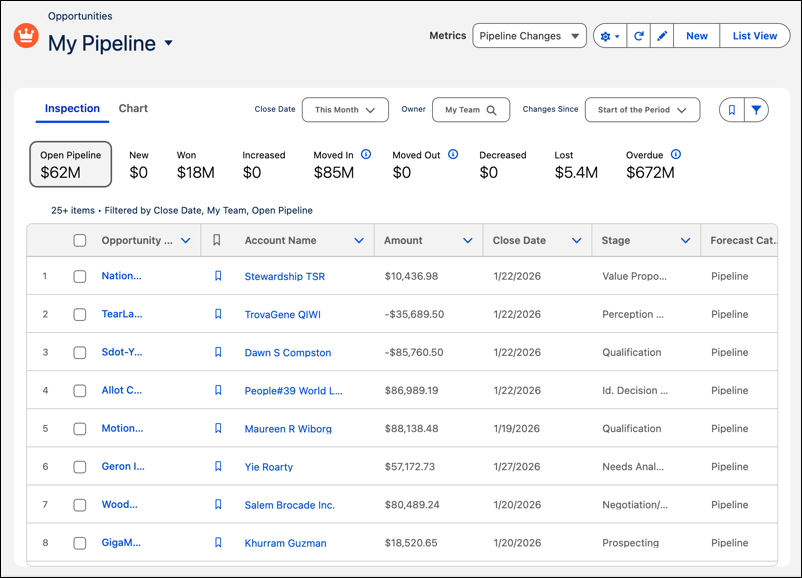
Task: Select the Open Pipeline $62M metric
Action: (x=71, y=164)
